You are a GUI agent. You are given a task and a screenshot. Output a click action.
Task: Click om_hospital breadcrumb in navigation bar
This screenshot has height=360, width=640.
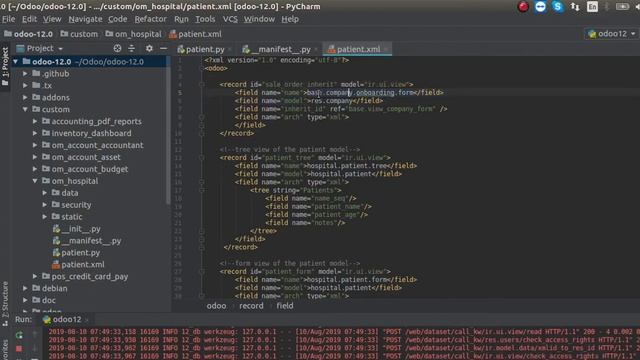(133, 34)
